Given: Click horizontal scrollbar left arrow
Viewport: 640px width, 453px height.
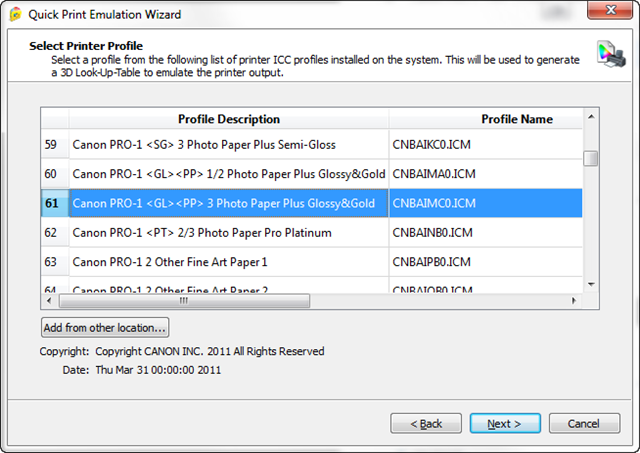Looking at the screenshot, I should click(x=49, y=301).
